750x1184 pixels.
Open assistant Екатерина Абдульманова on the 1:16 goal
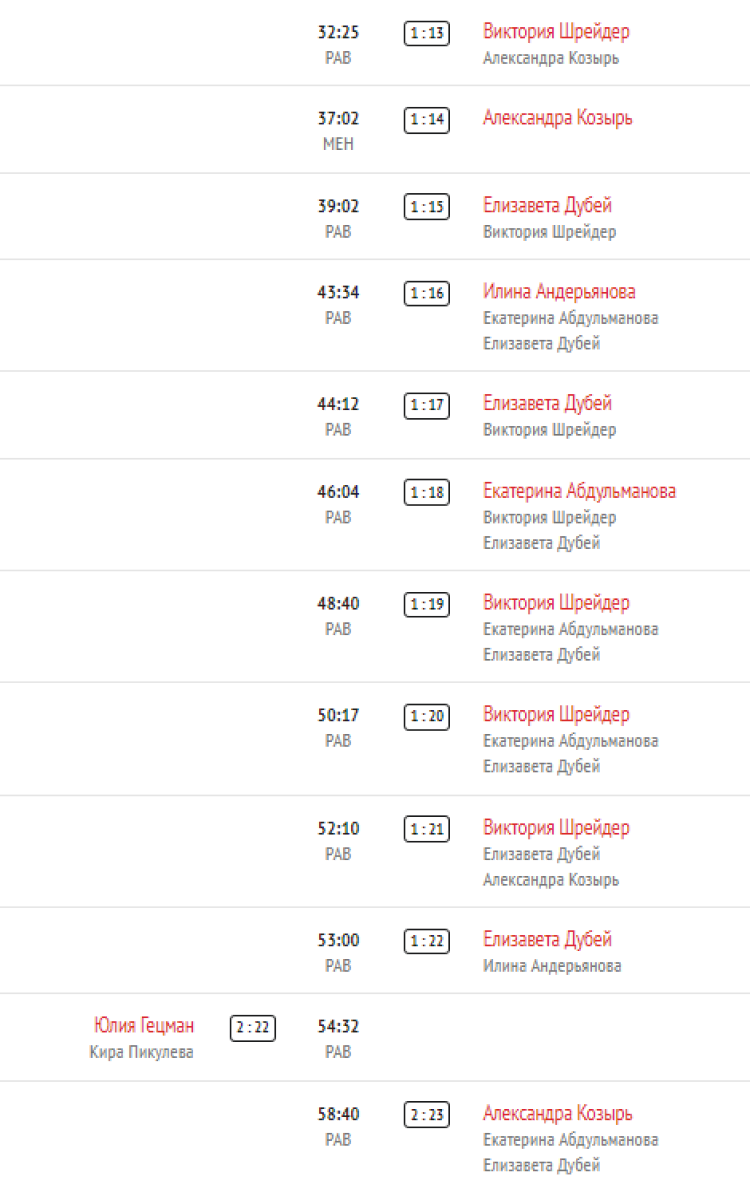click(570, 318)
